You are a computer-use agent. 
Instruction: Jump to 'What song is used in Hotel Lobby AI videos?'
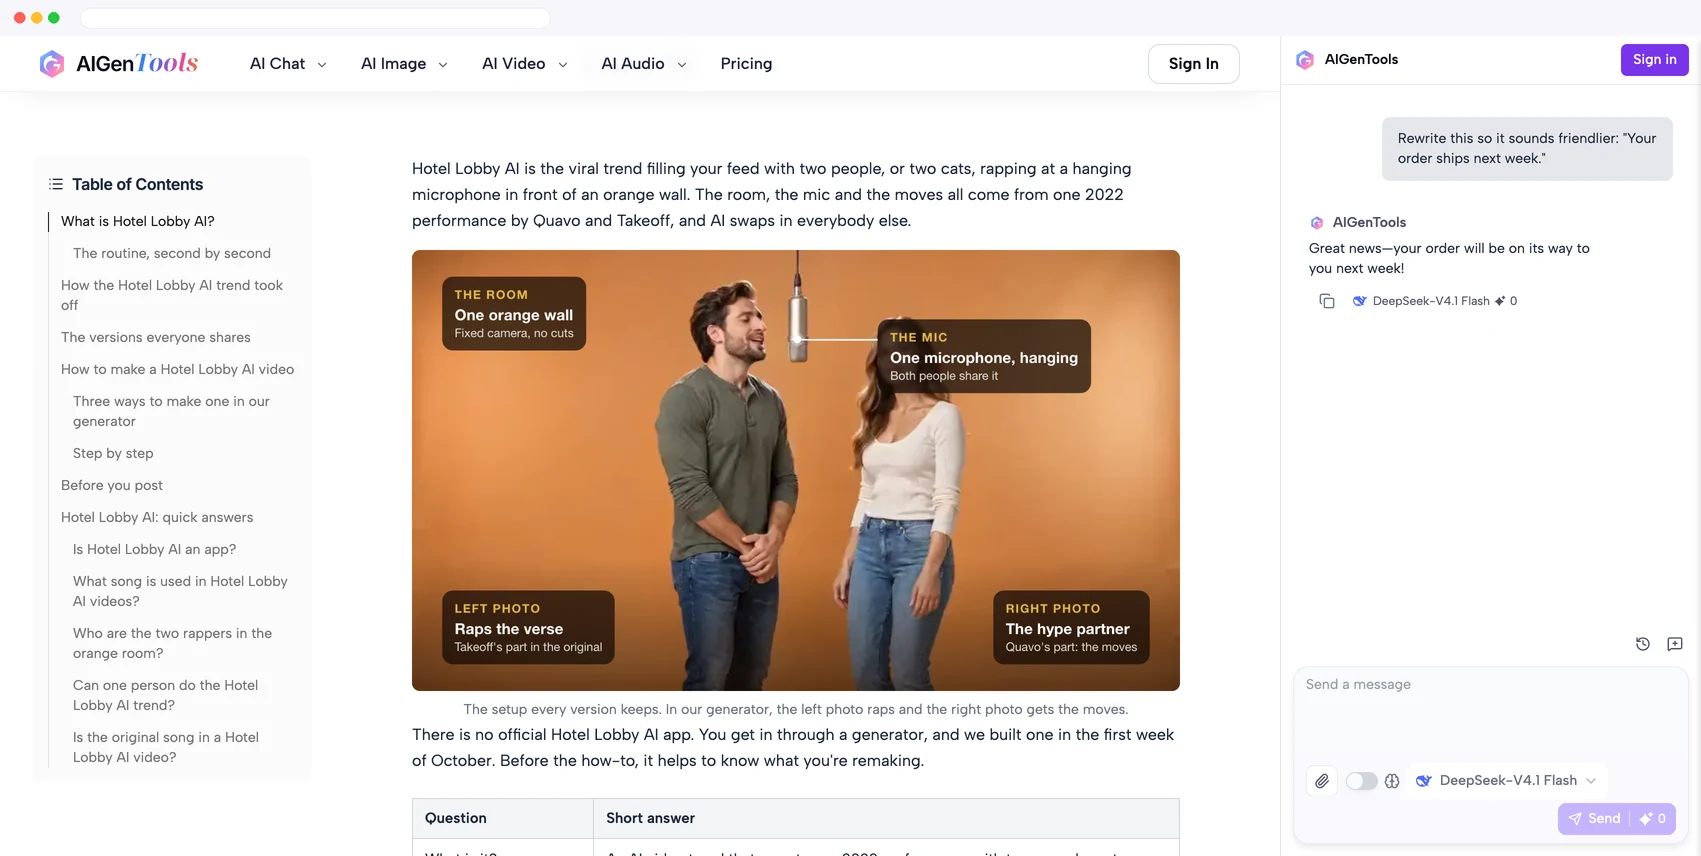(180, 591)
